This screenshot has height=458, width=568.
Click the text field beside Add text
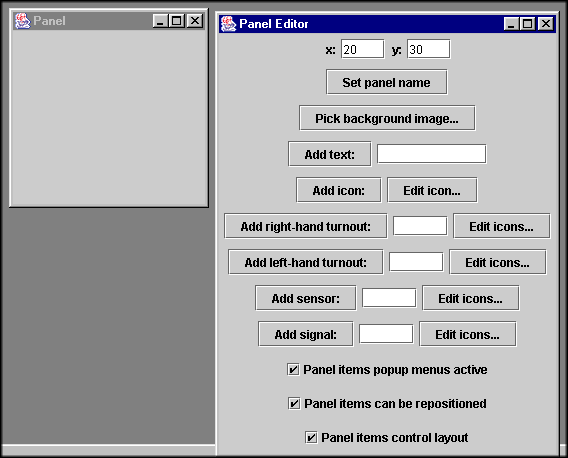click(431, 154)
